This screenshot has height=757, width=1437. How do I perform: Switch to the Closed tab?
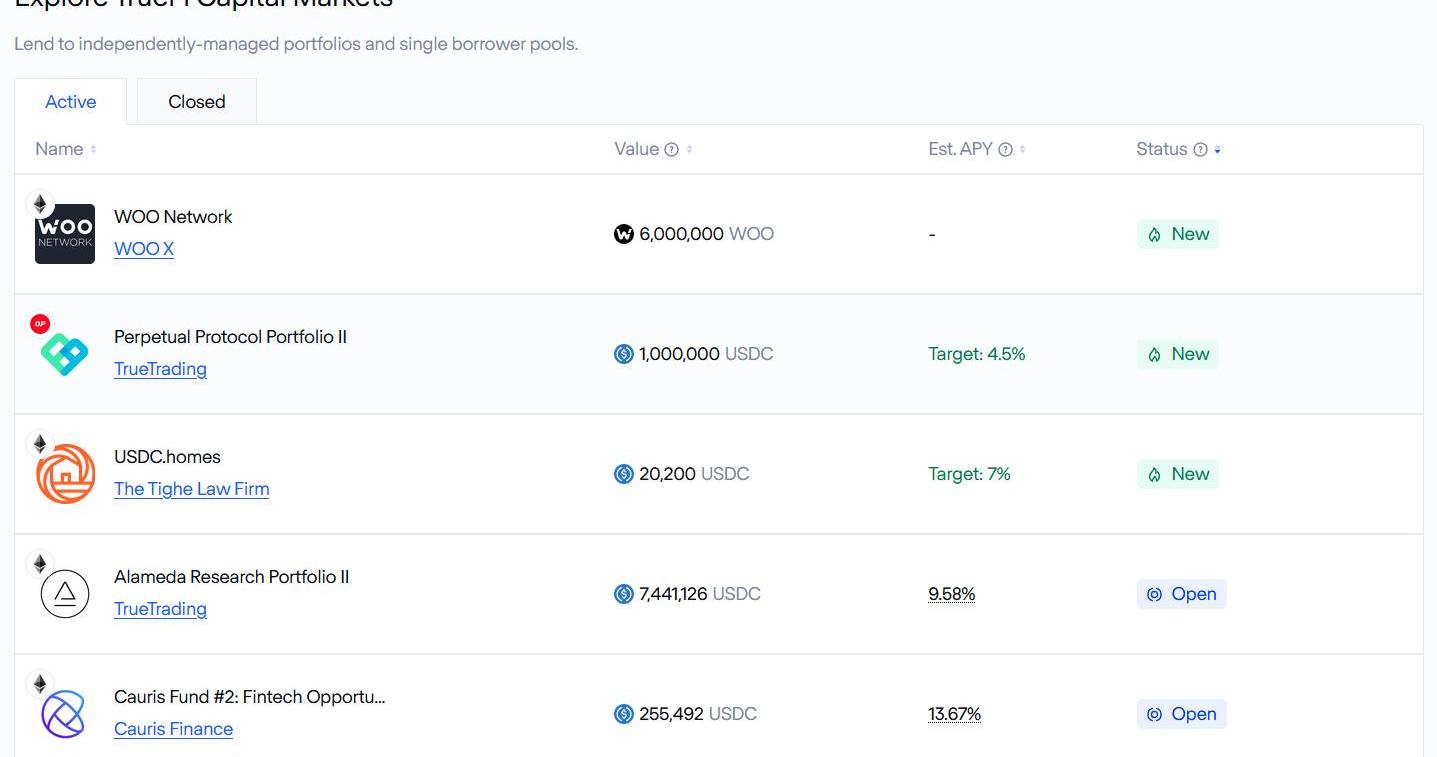197,102
